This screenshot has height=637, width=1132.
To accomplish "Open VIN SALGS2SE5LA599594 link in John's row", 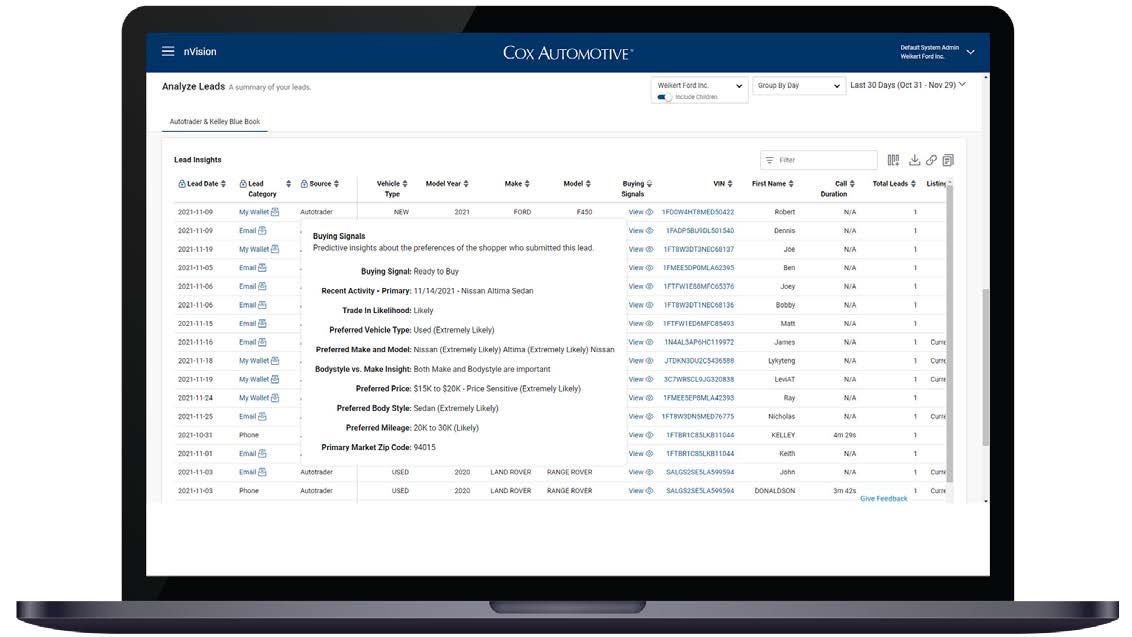I will [700, 472].
